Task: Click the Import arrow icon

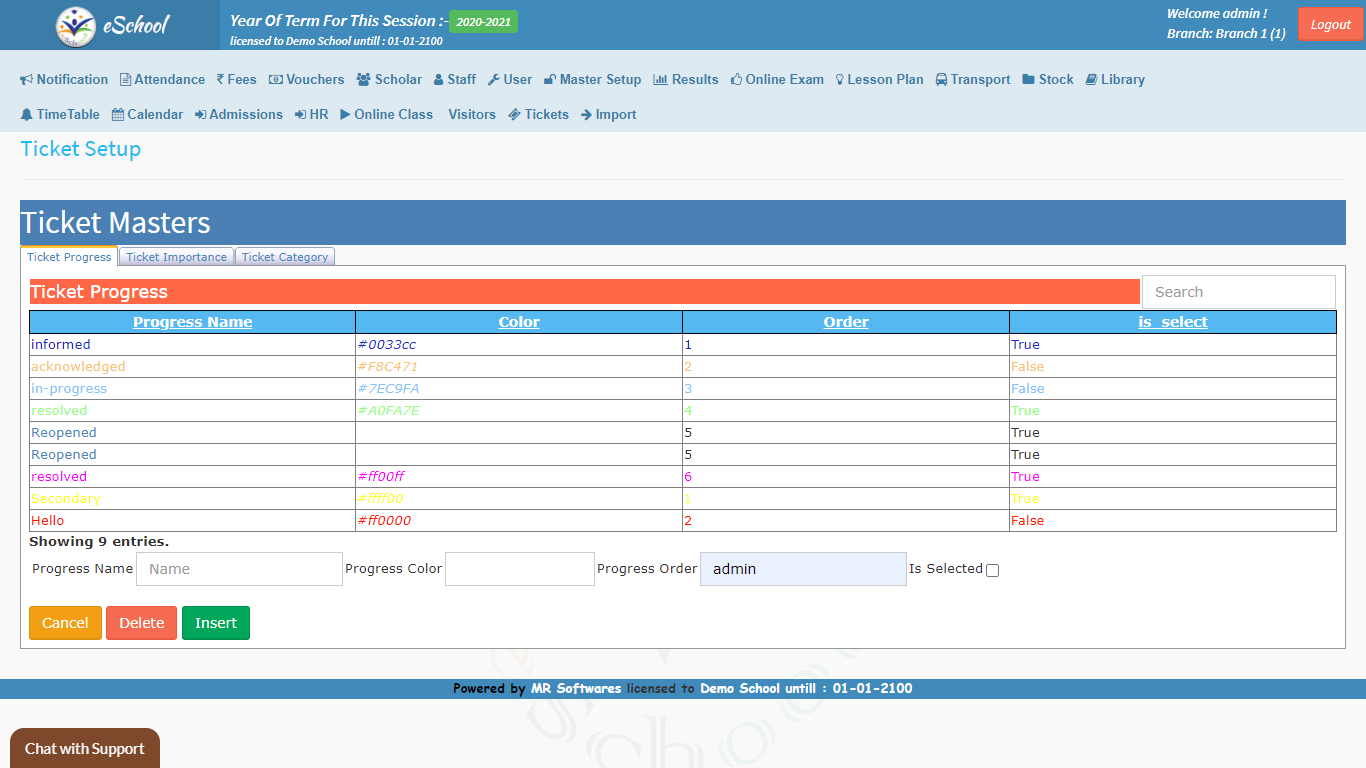Action: [587, 114]
